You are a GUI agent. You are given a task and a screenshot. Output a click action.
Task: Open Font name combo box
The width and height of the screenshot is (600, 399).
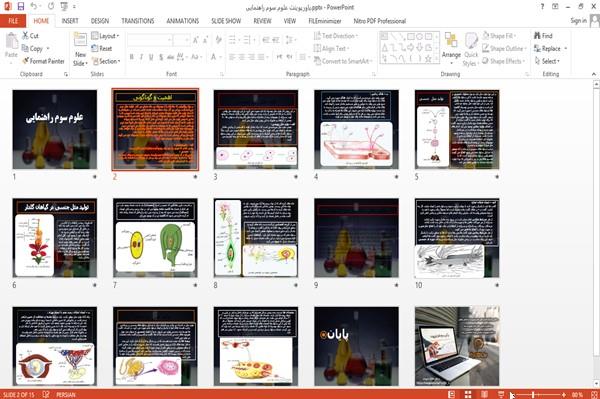[150, 40]
